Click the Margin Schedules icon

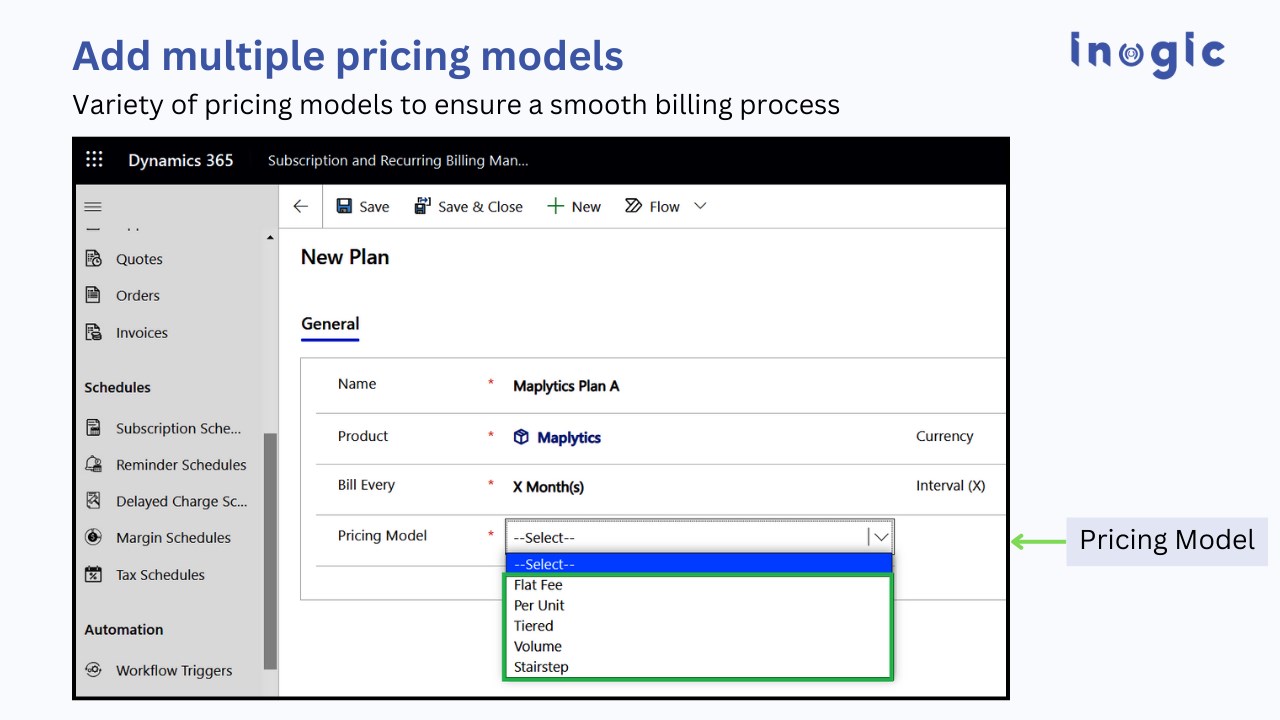pyautogui.click(x=93, y=537)
